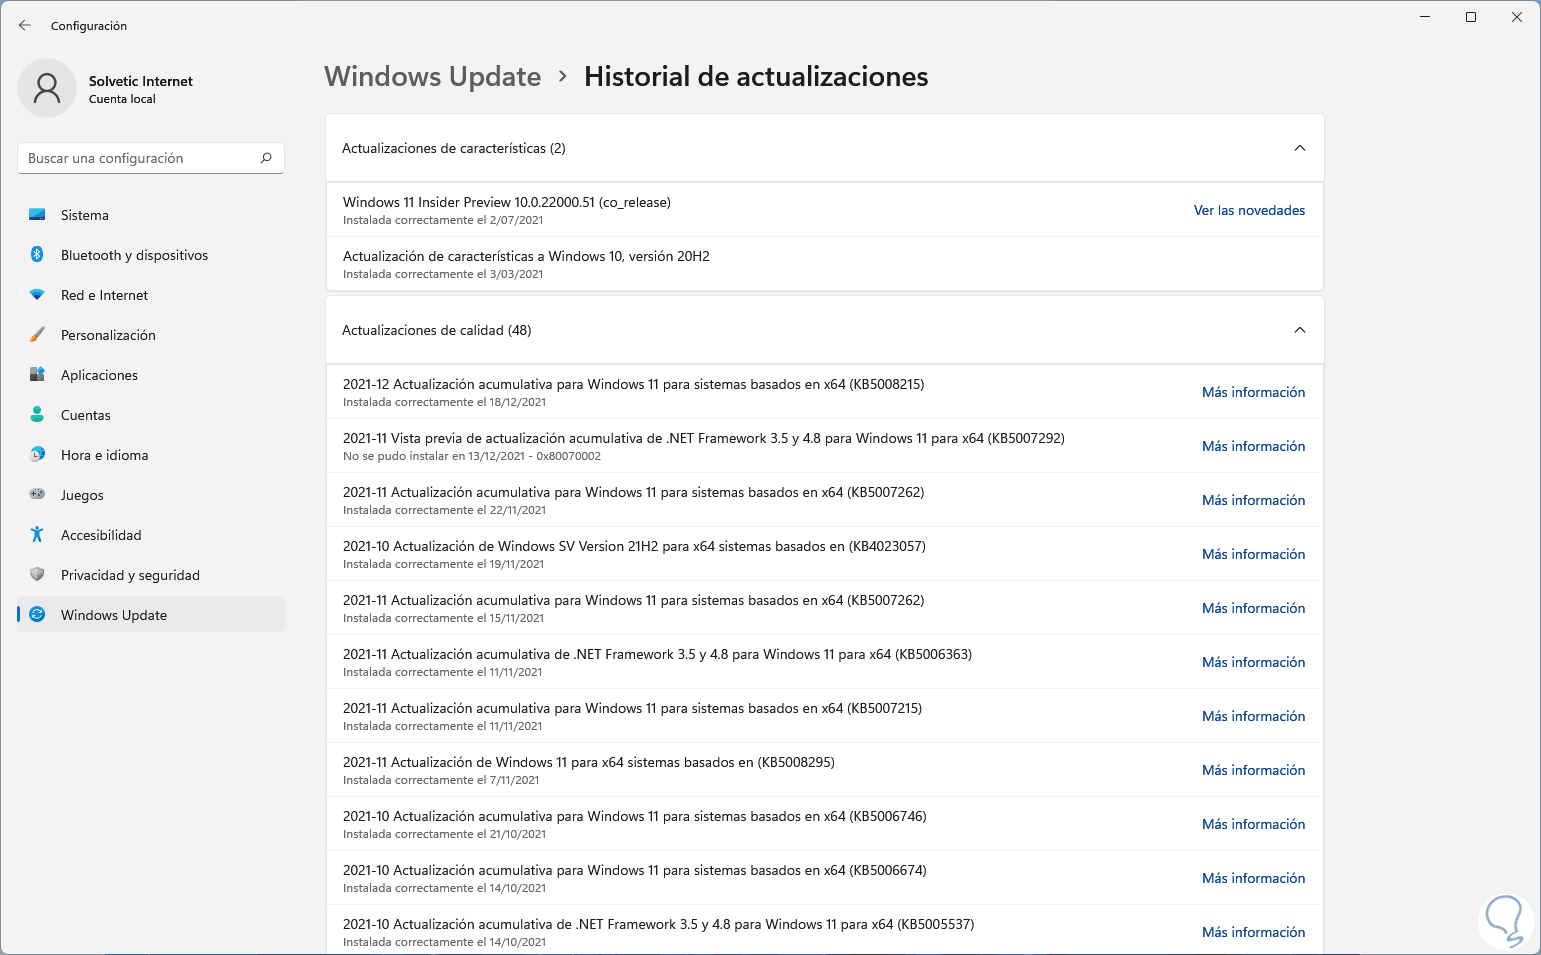Viewport: 1541px width, 955px height.
Task: Open Más información for KB5008215
Action: [1253, 392]
